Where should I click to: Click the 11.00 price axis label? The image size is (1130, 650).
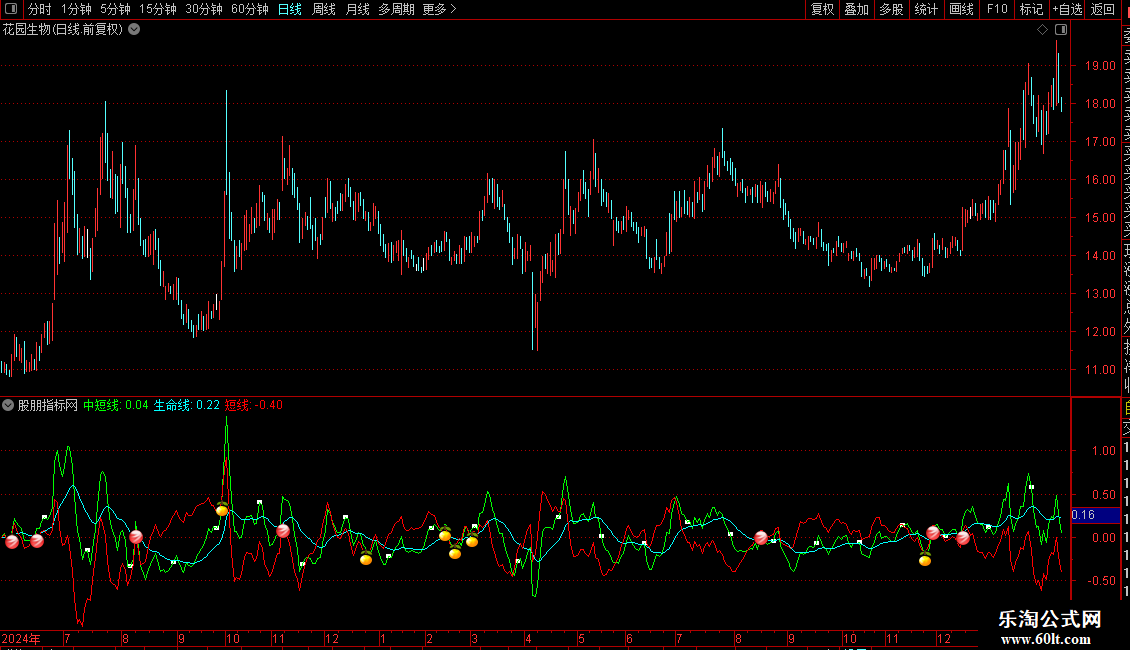(1100, 370)
